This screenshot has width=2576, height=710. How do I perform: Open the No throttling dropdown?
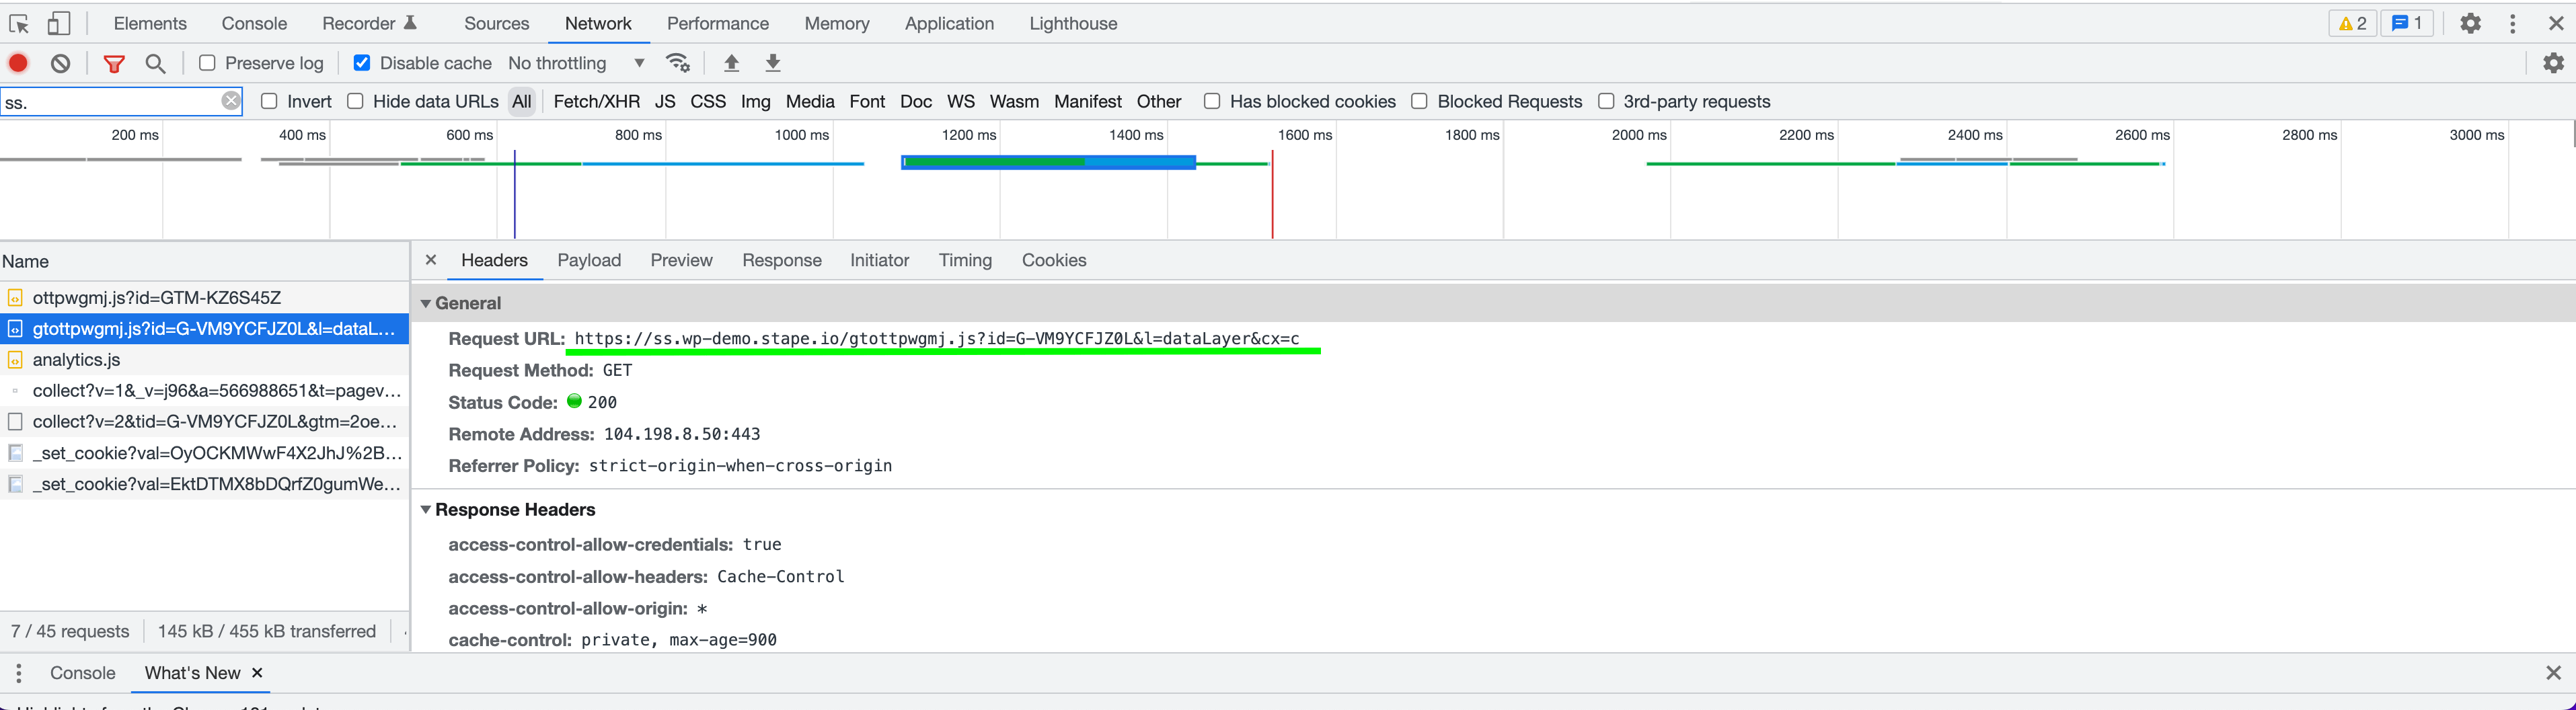coord(576,63)
